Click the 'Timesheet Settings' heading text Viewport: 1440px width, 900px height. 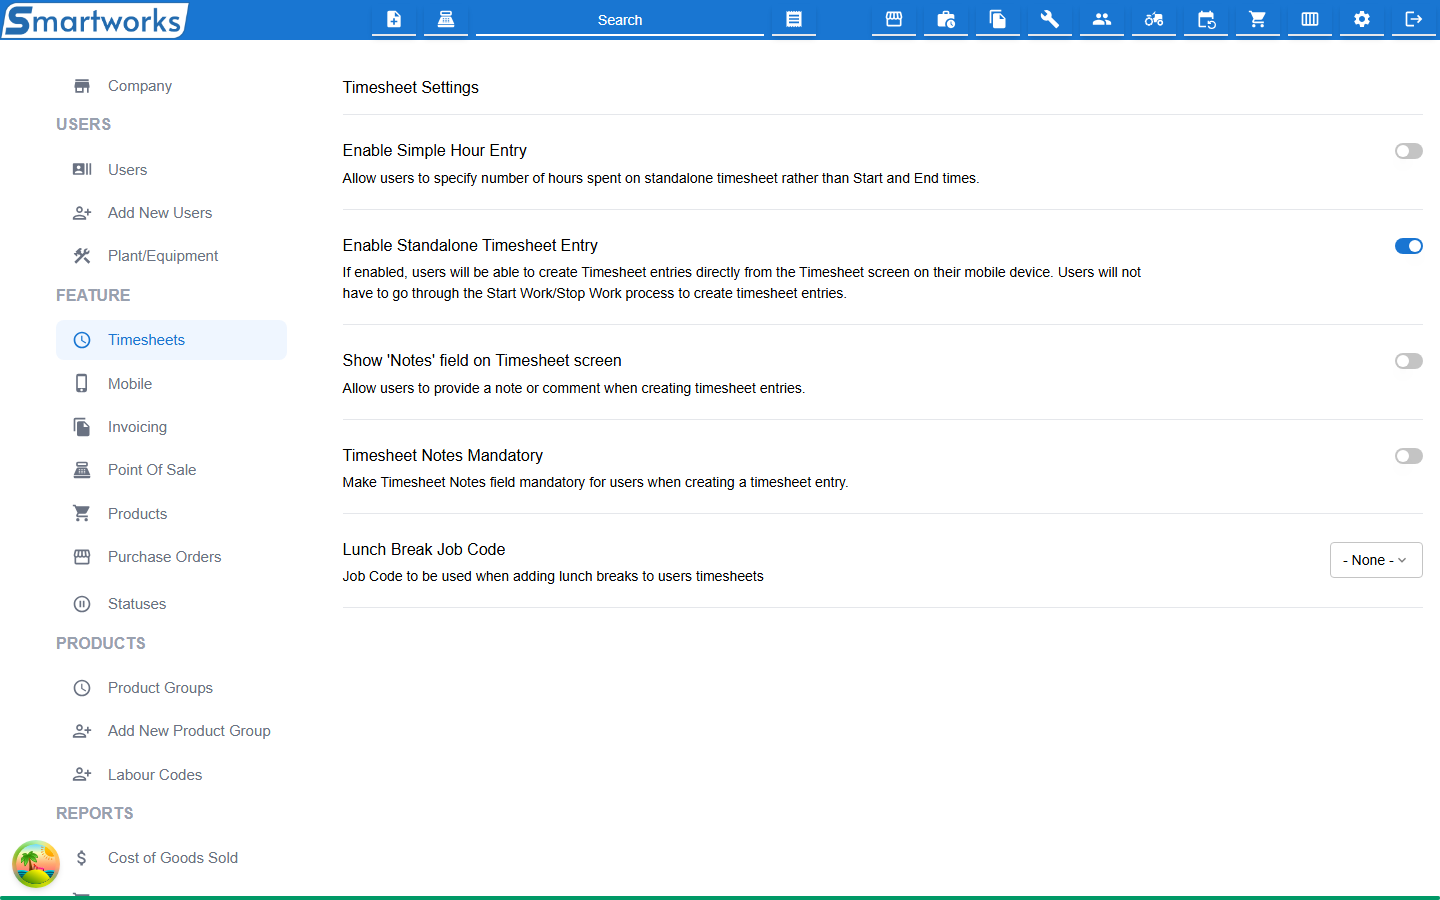pyautogui.click(x=411, y=88)
